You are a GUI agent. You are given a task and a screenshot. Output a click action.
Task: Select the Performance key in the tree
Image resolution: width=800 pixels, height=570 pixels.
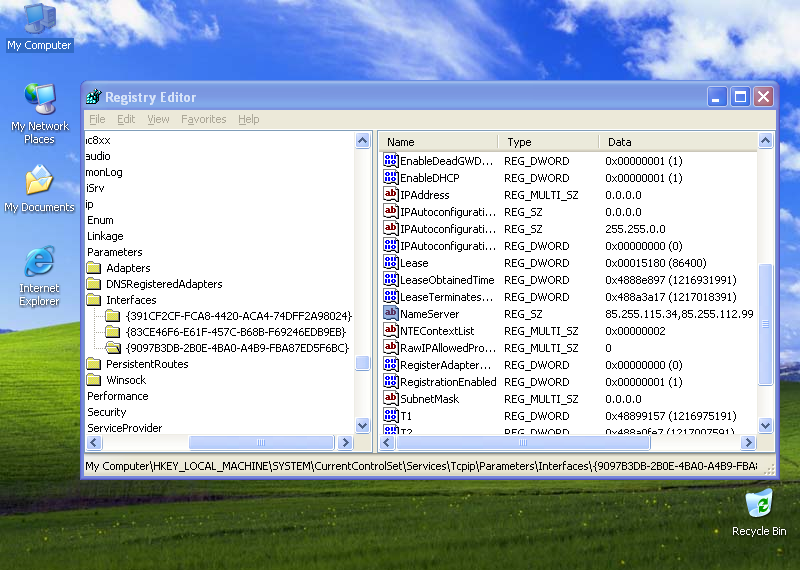click(117, 396)
